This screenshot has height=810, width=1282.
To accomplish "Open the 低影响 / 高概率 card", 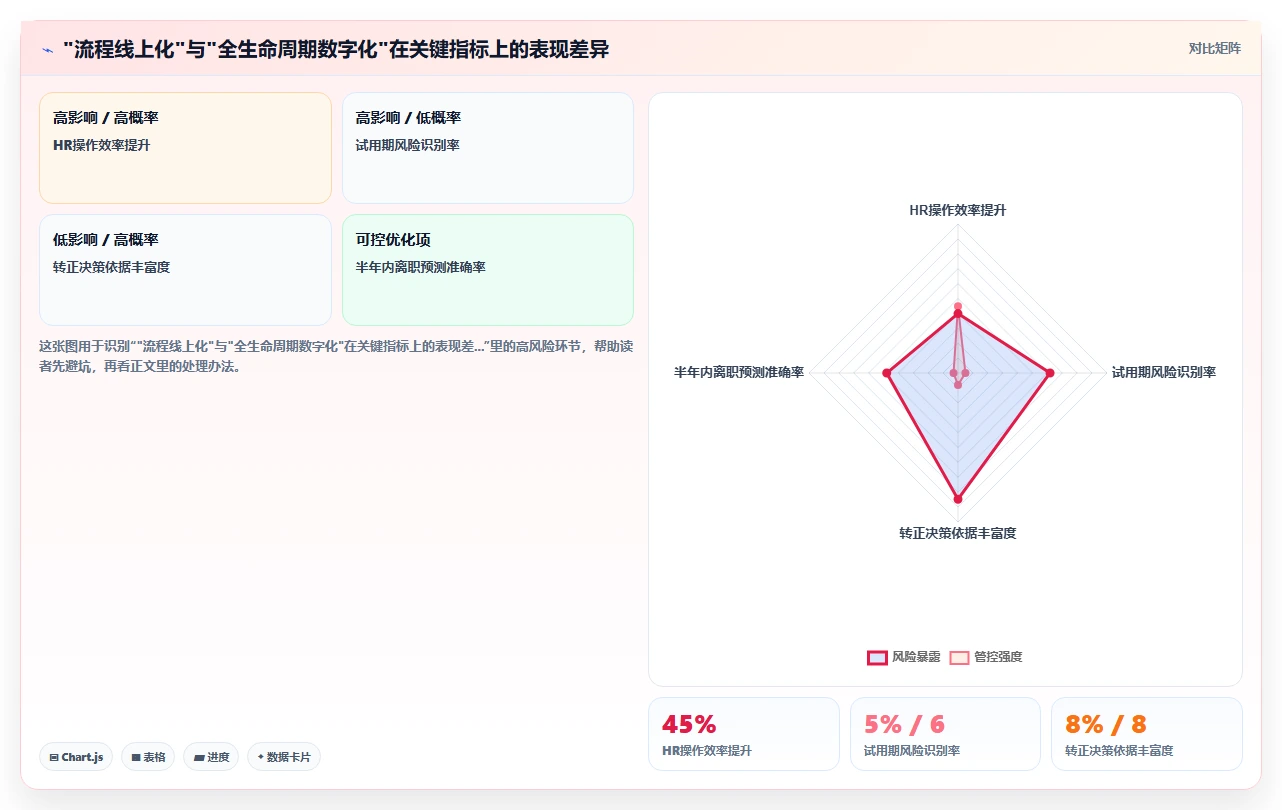I will [x=185, y=270].
